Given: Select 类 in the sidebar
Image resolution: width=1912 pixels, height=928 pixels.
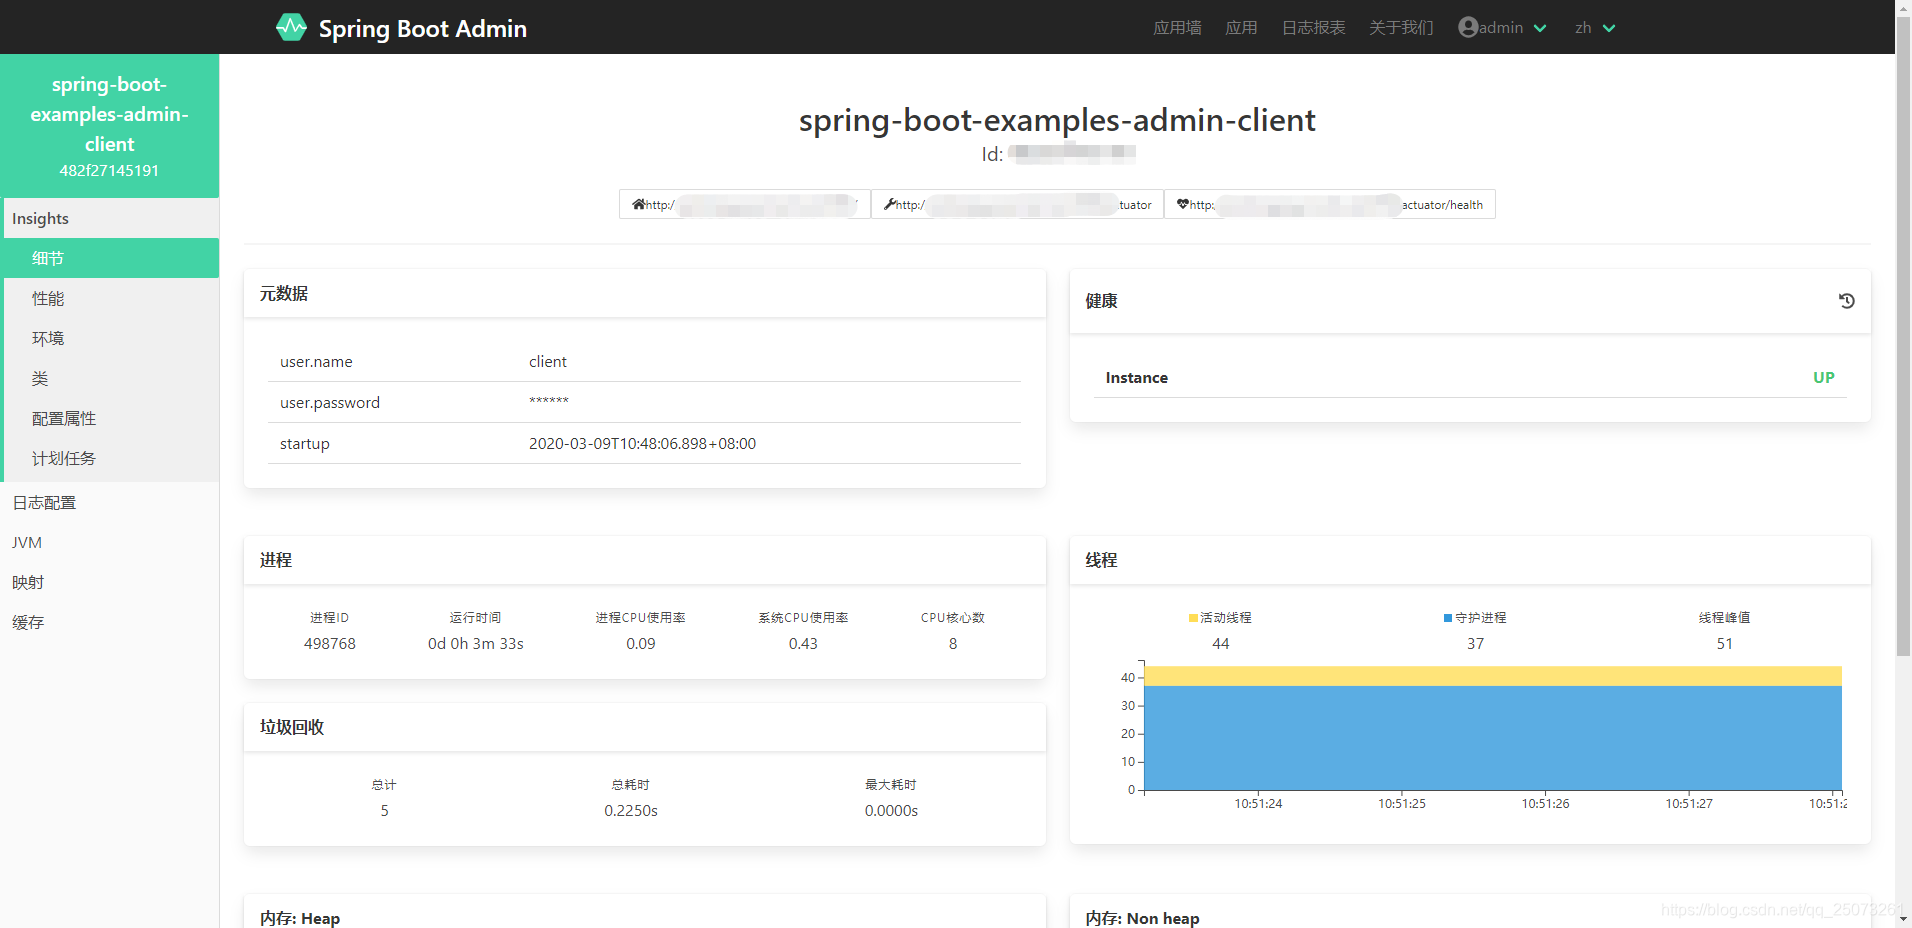Looking at the screenshot, I should pos(110,378).
